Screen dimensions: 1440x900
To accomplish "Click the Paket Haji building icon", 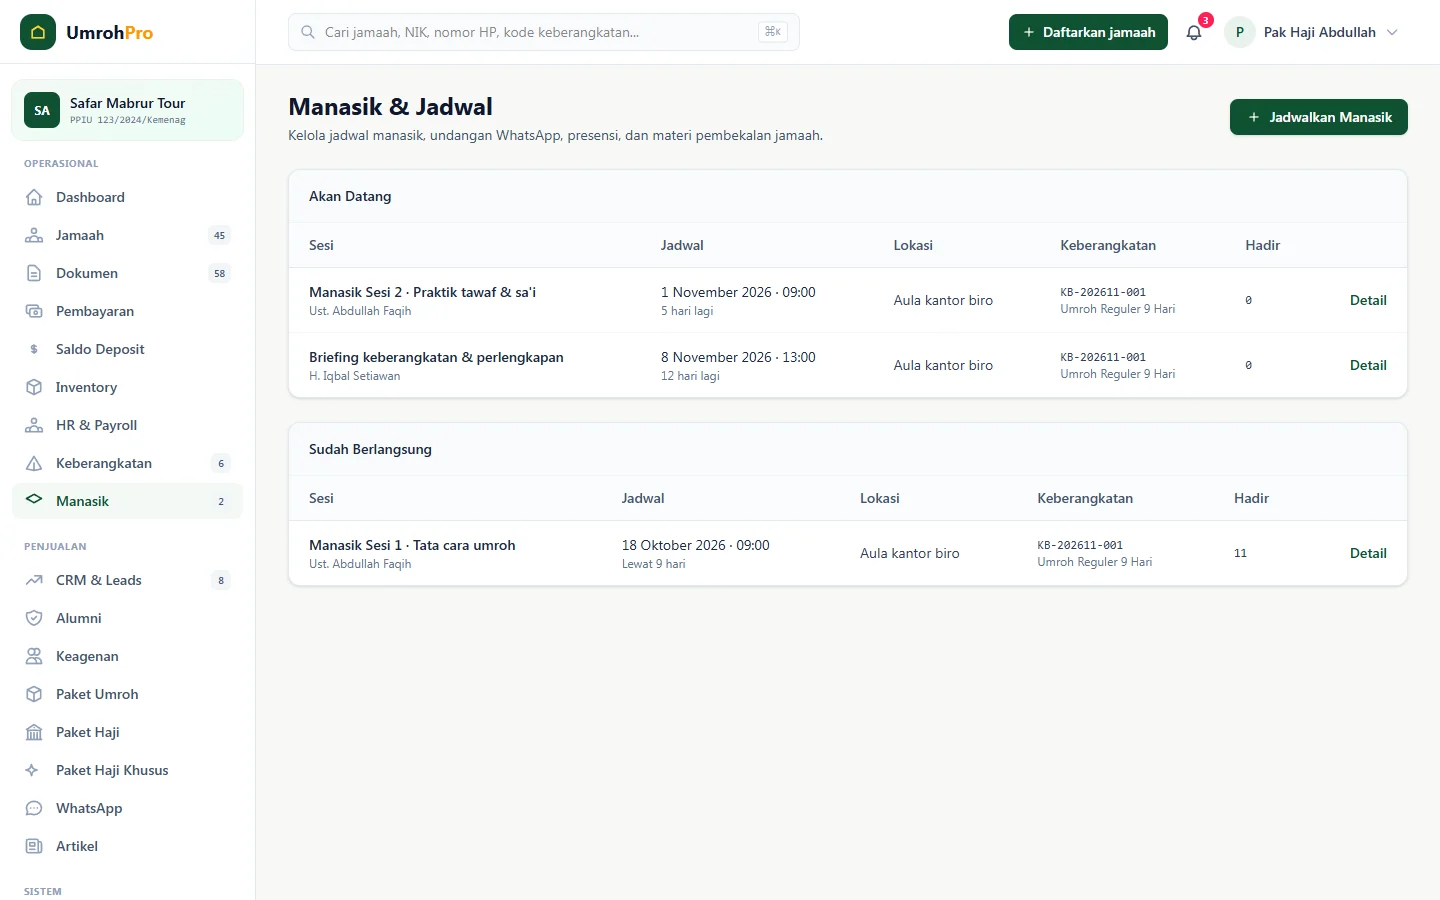I will tap(34, 732).
